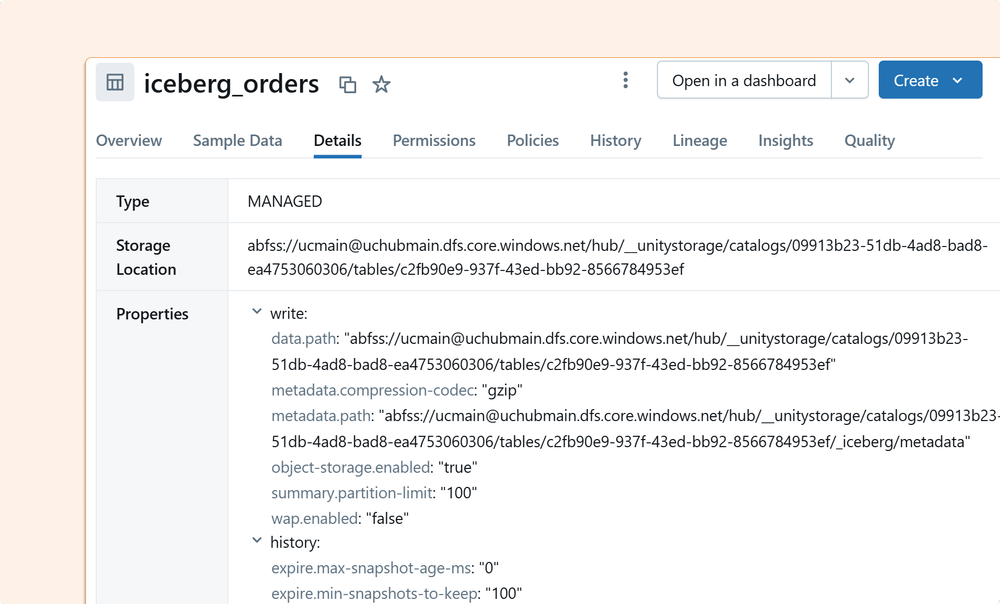Collapse the write properties section

tap(257, 313)
